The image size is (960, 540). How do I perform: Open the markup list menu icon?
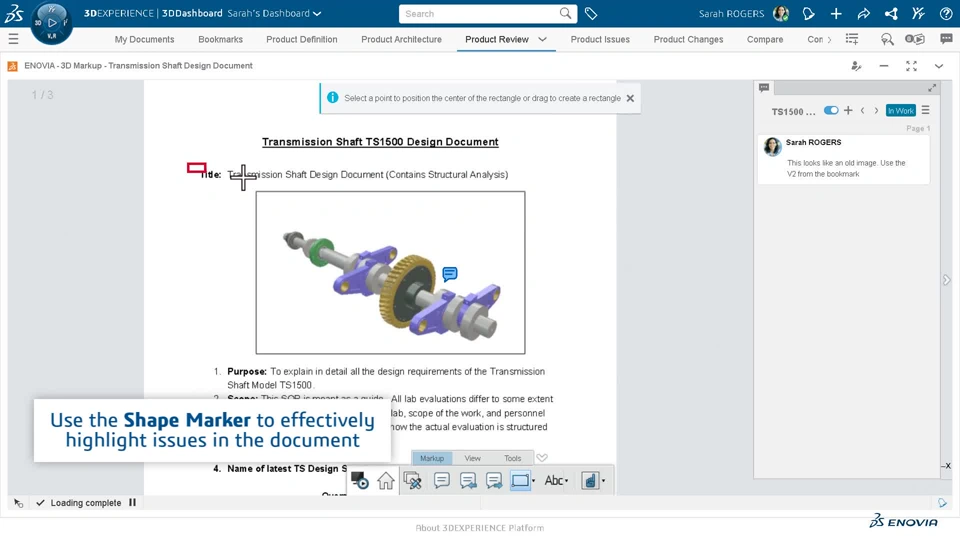pyautogui.click(x=925, y=110)
